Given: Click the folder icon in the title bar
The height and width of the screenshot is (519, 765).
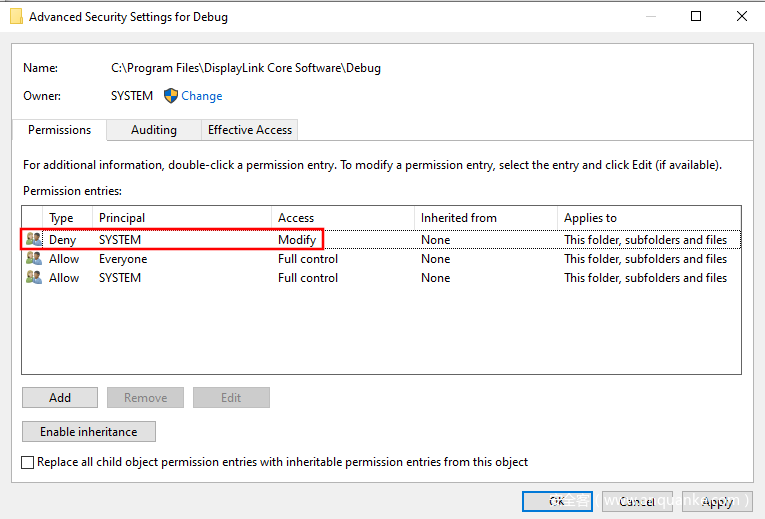Looking at the screenshot, I should point(16,17).
